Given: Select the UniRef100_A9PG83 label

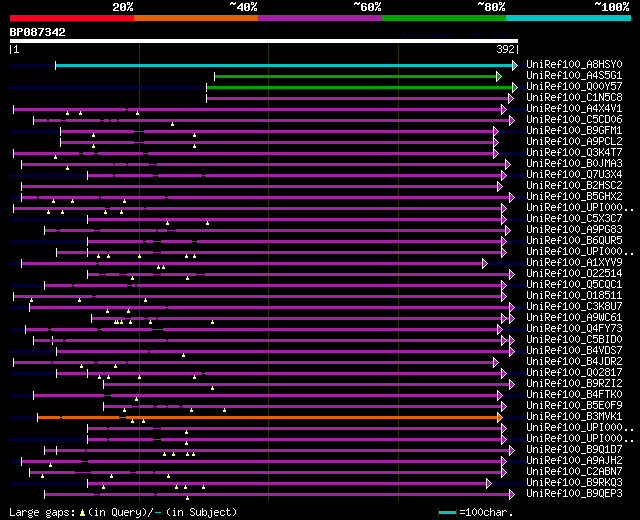Looking at the screenshot, I should click(574, 230).
